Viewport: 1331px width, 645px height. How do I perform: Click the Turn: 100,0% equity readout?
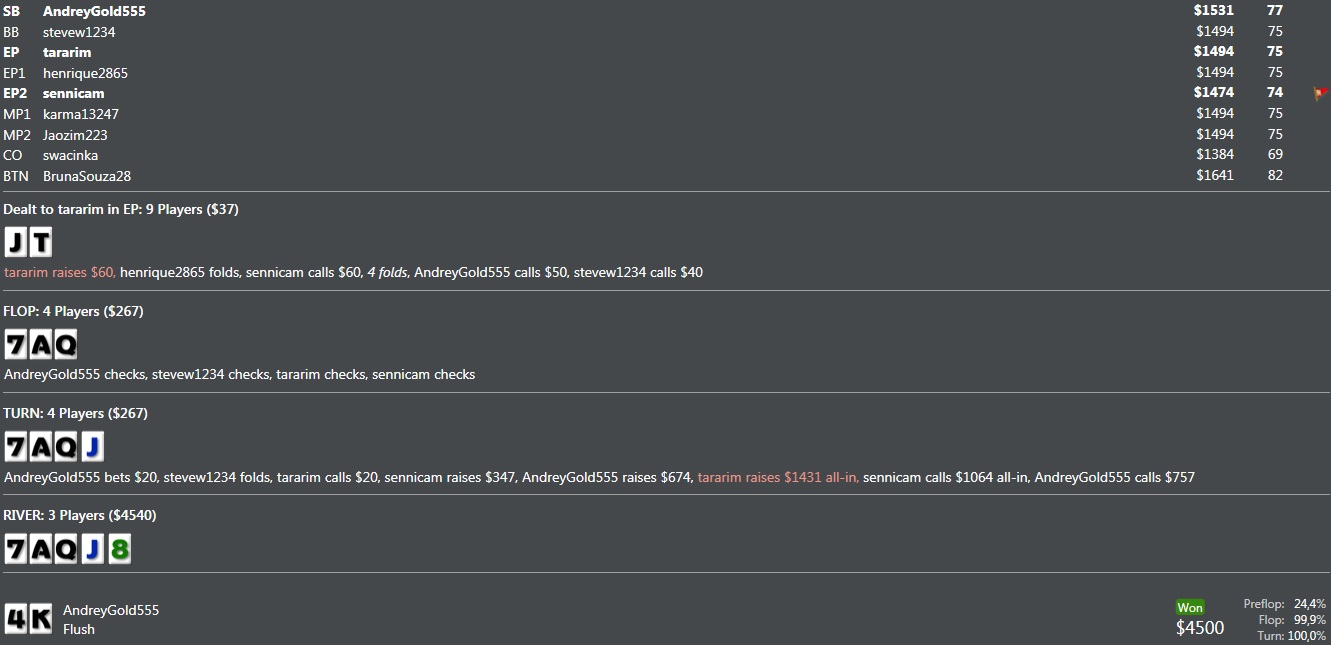(x=1292, y=636)
